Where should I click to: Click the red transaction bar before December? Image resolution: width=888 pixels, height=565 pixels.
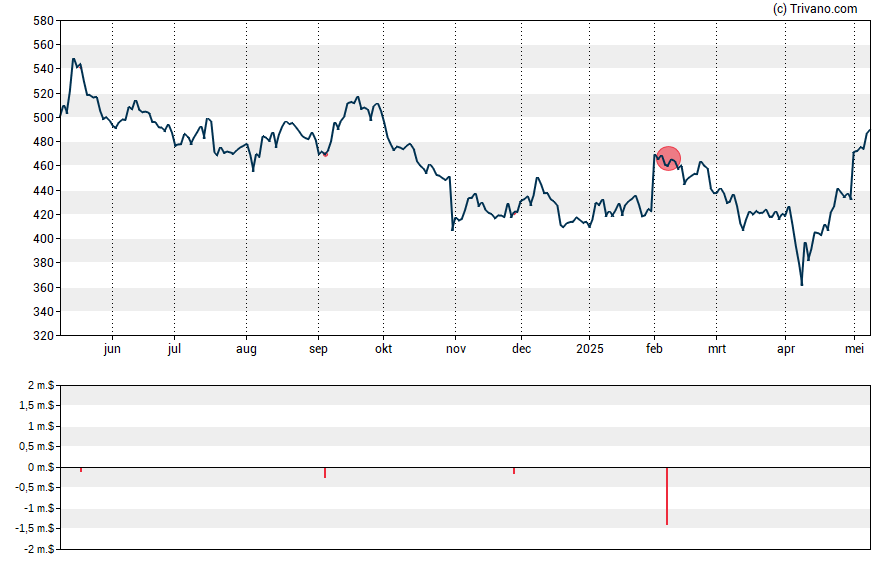point(514,471)
